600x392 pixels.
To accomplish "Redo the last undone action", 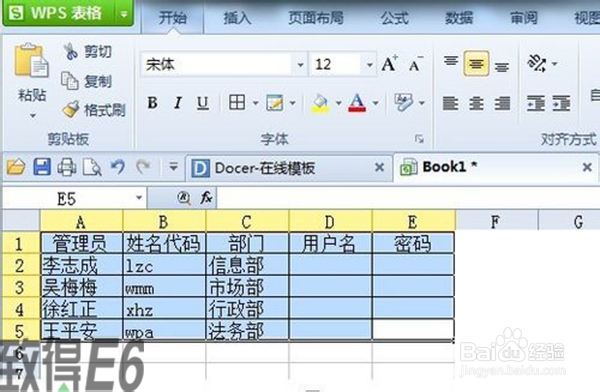I will (143, 167).
